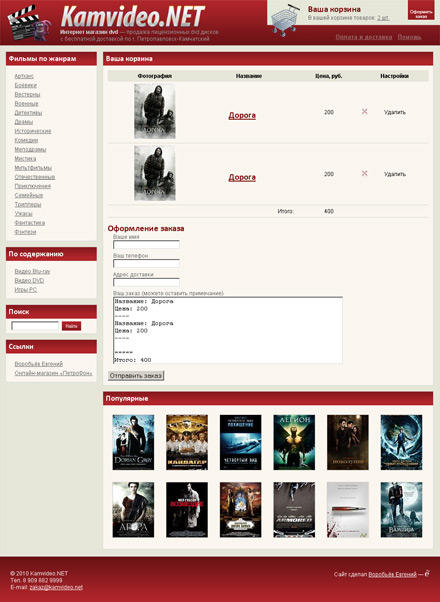Open the Легион poster
Screen dimensions: 440x602
[294, 442]
